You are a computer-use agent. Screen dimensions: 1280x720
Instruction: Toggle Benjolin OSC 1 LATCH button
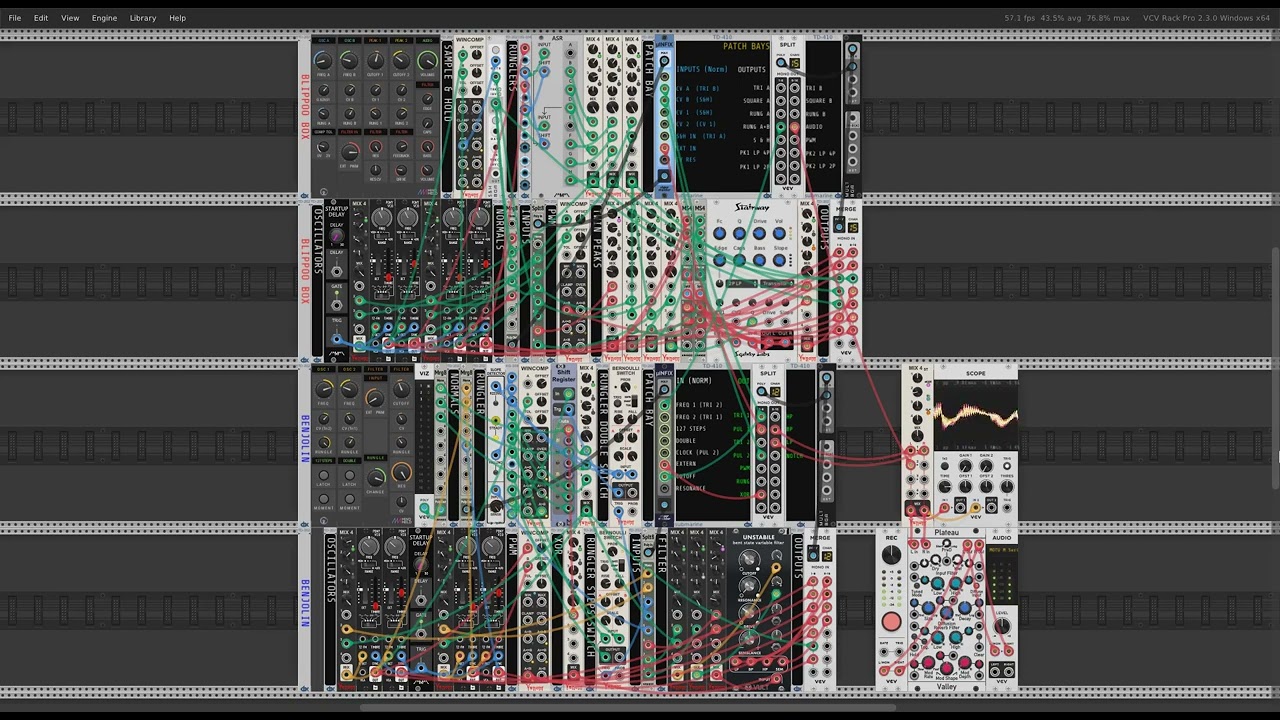324,475
